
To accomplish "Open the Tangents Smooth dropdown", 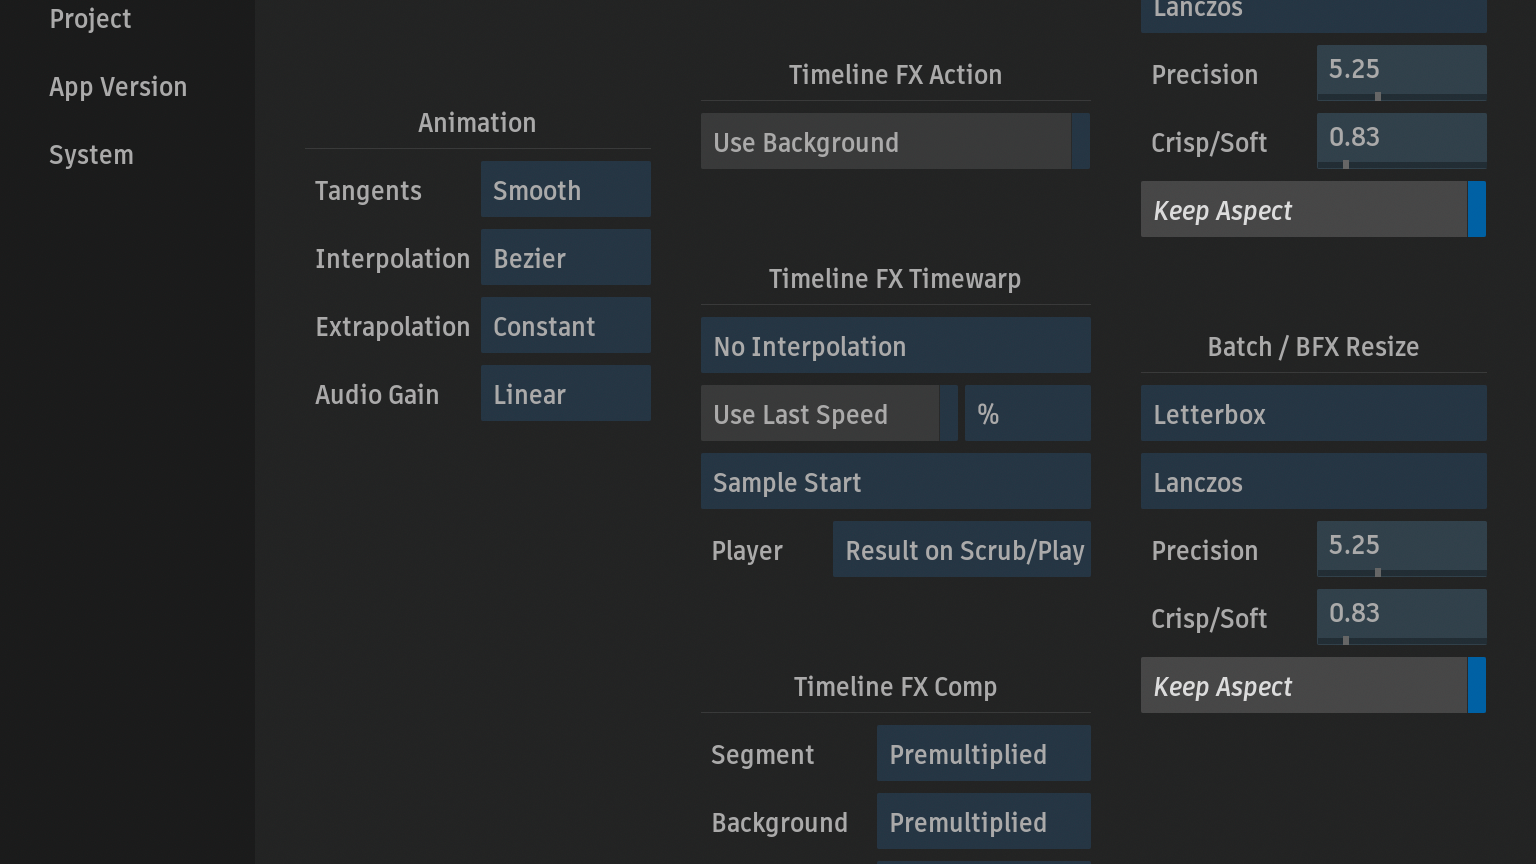I will [565, 190].
